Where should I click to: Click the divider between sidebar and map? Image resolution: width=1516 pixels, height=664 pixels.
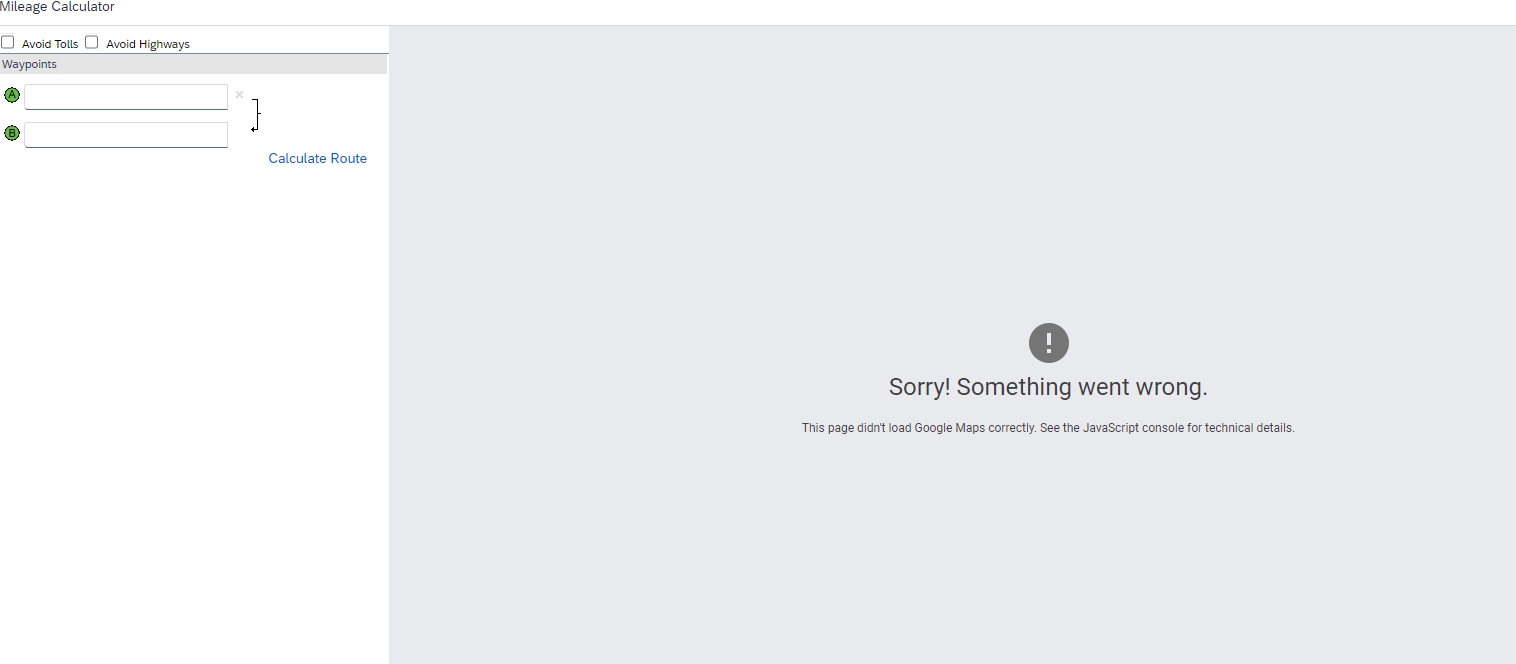(389, 345)
